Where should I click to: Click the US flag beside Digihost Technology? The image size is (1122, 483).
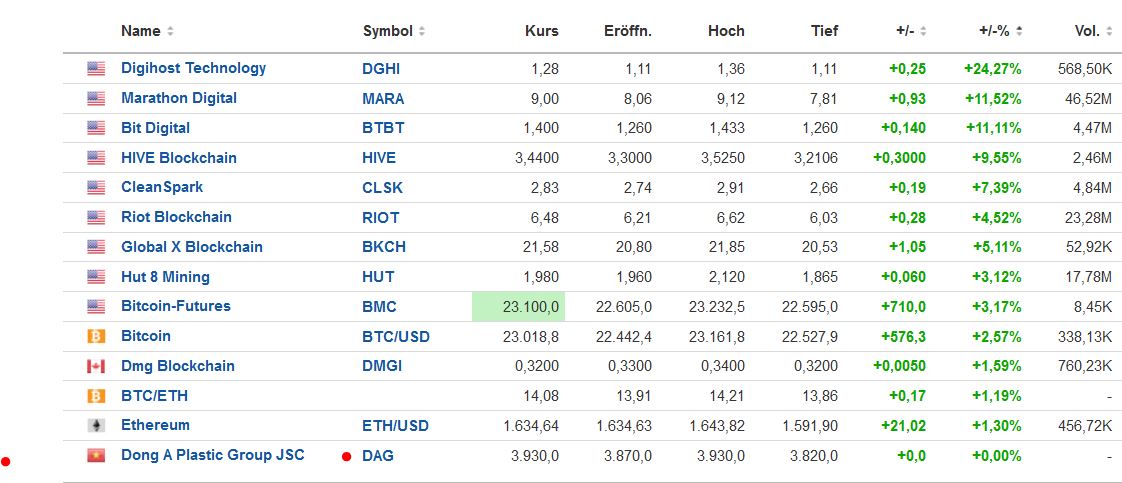96,69
